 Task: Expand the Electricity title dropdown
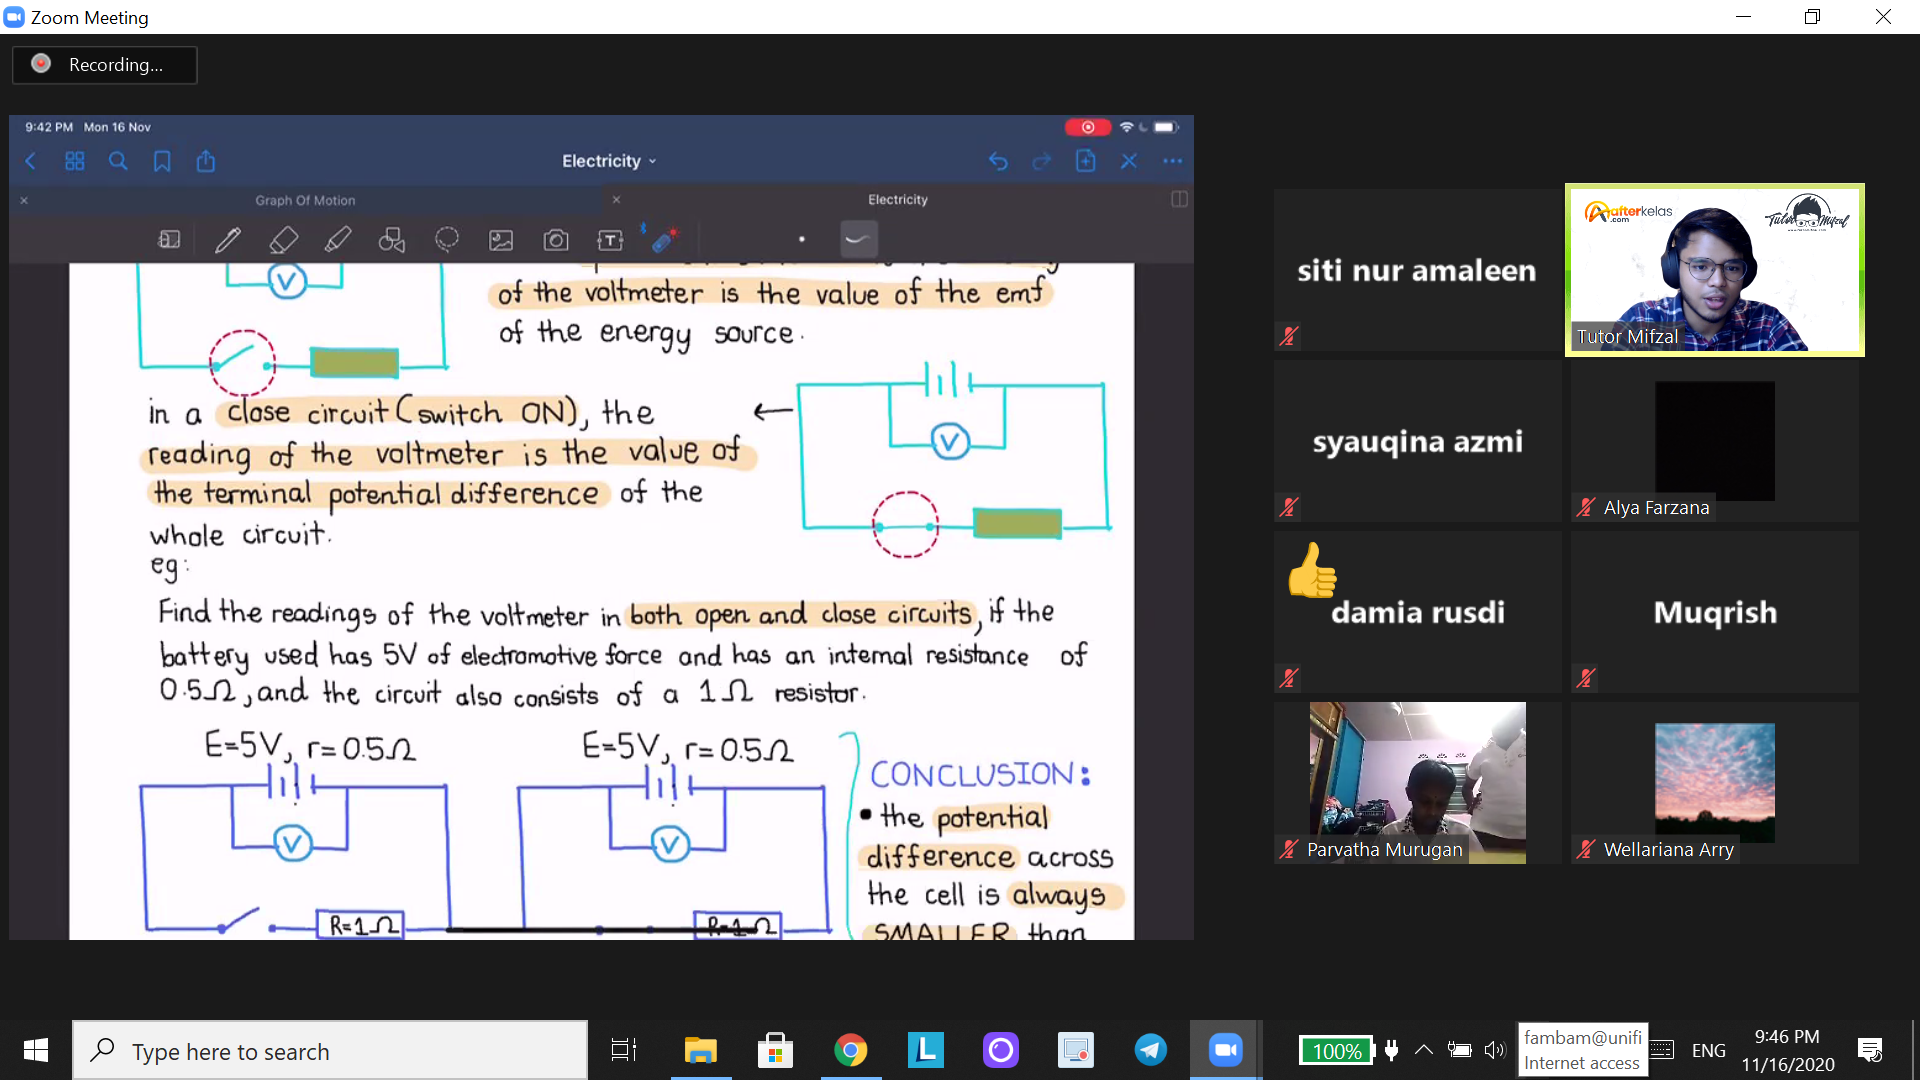point(609,161)
